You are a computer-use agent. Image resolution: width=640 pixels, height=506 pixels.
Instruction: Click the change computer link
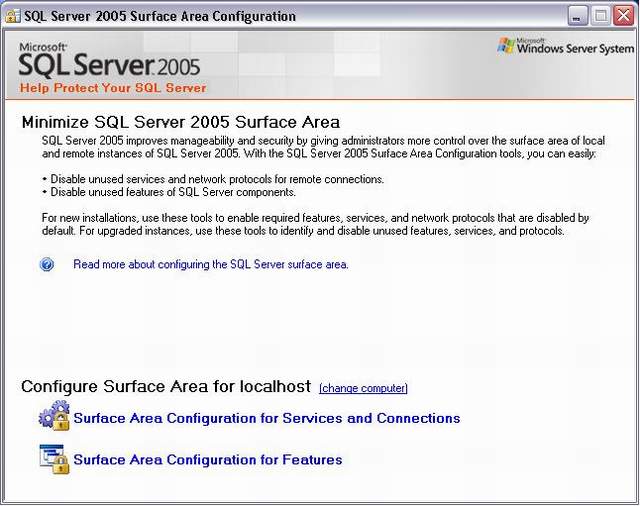pyautogui.click(x=363, y=388)
